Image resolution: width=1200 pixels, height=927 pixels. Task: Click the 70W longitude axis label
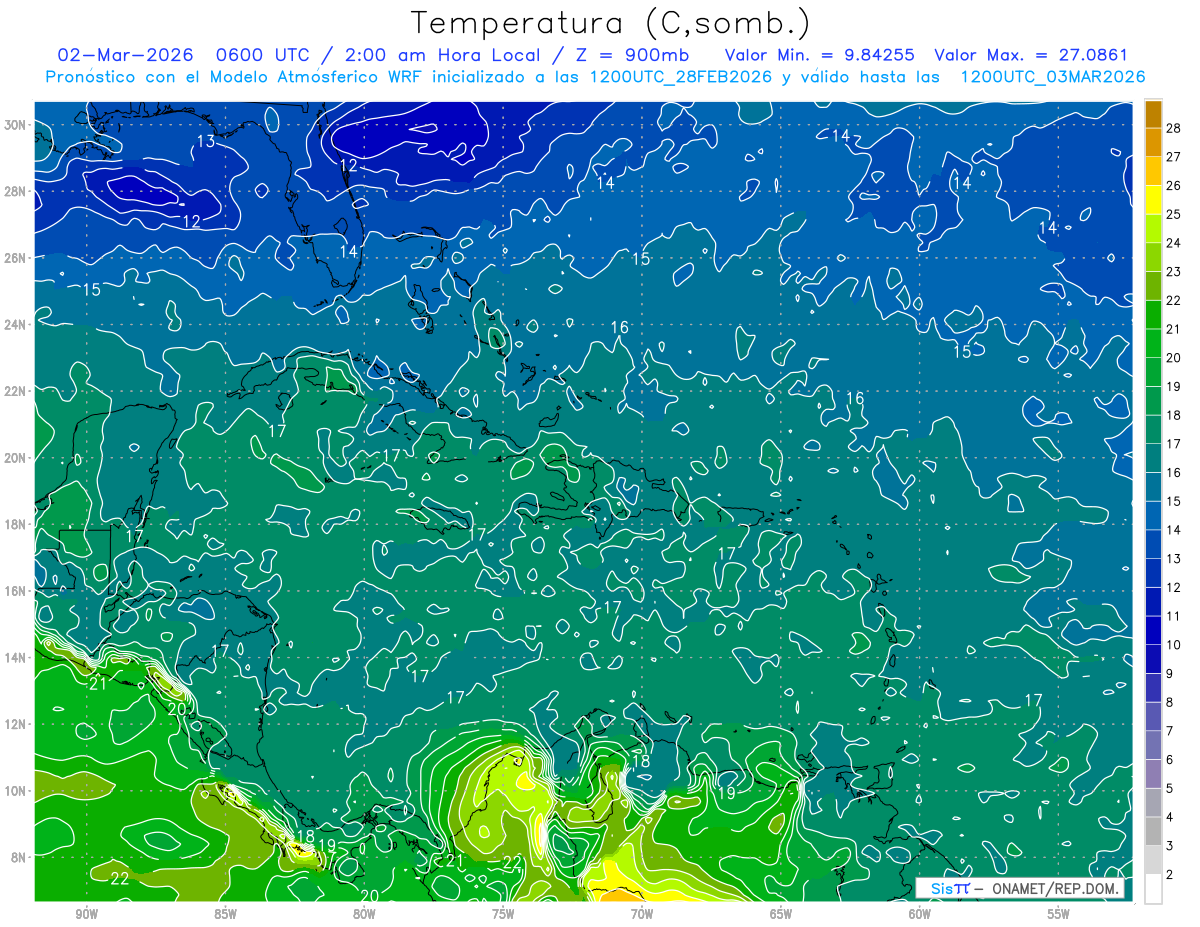tap(642, 914)
